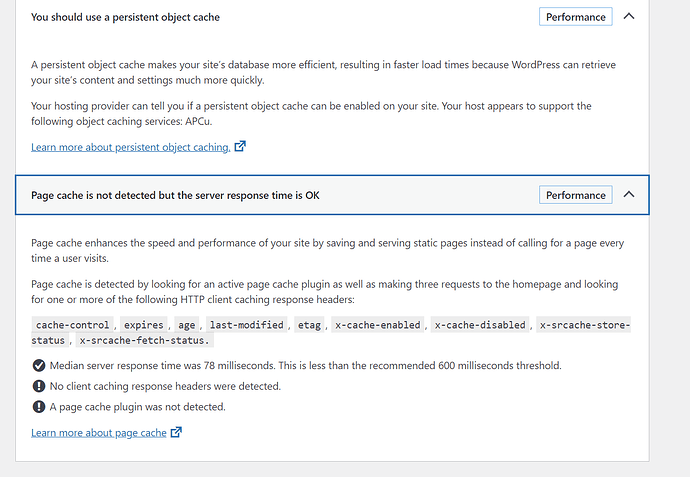Toggle the 'You should use a persistent object cache' heading
The image size is (690, 477).
[125, 17]
